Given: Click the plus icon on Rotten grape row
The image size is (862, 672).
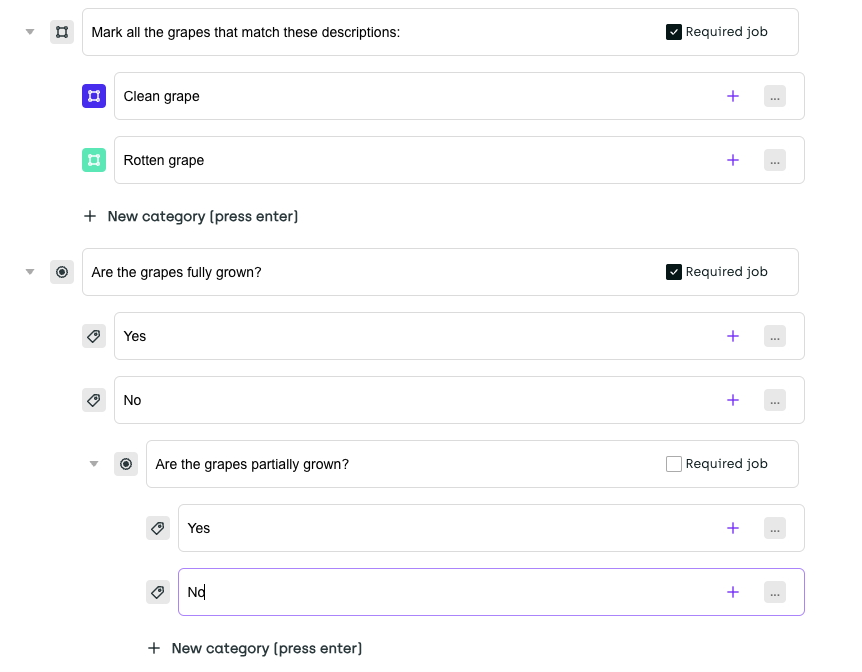Looking at the screenshot, I should pos(733,160).
